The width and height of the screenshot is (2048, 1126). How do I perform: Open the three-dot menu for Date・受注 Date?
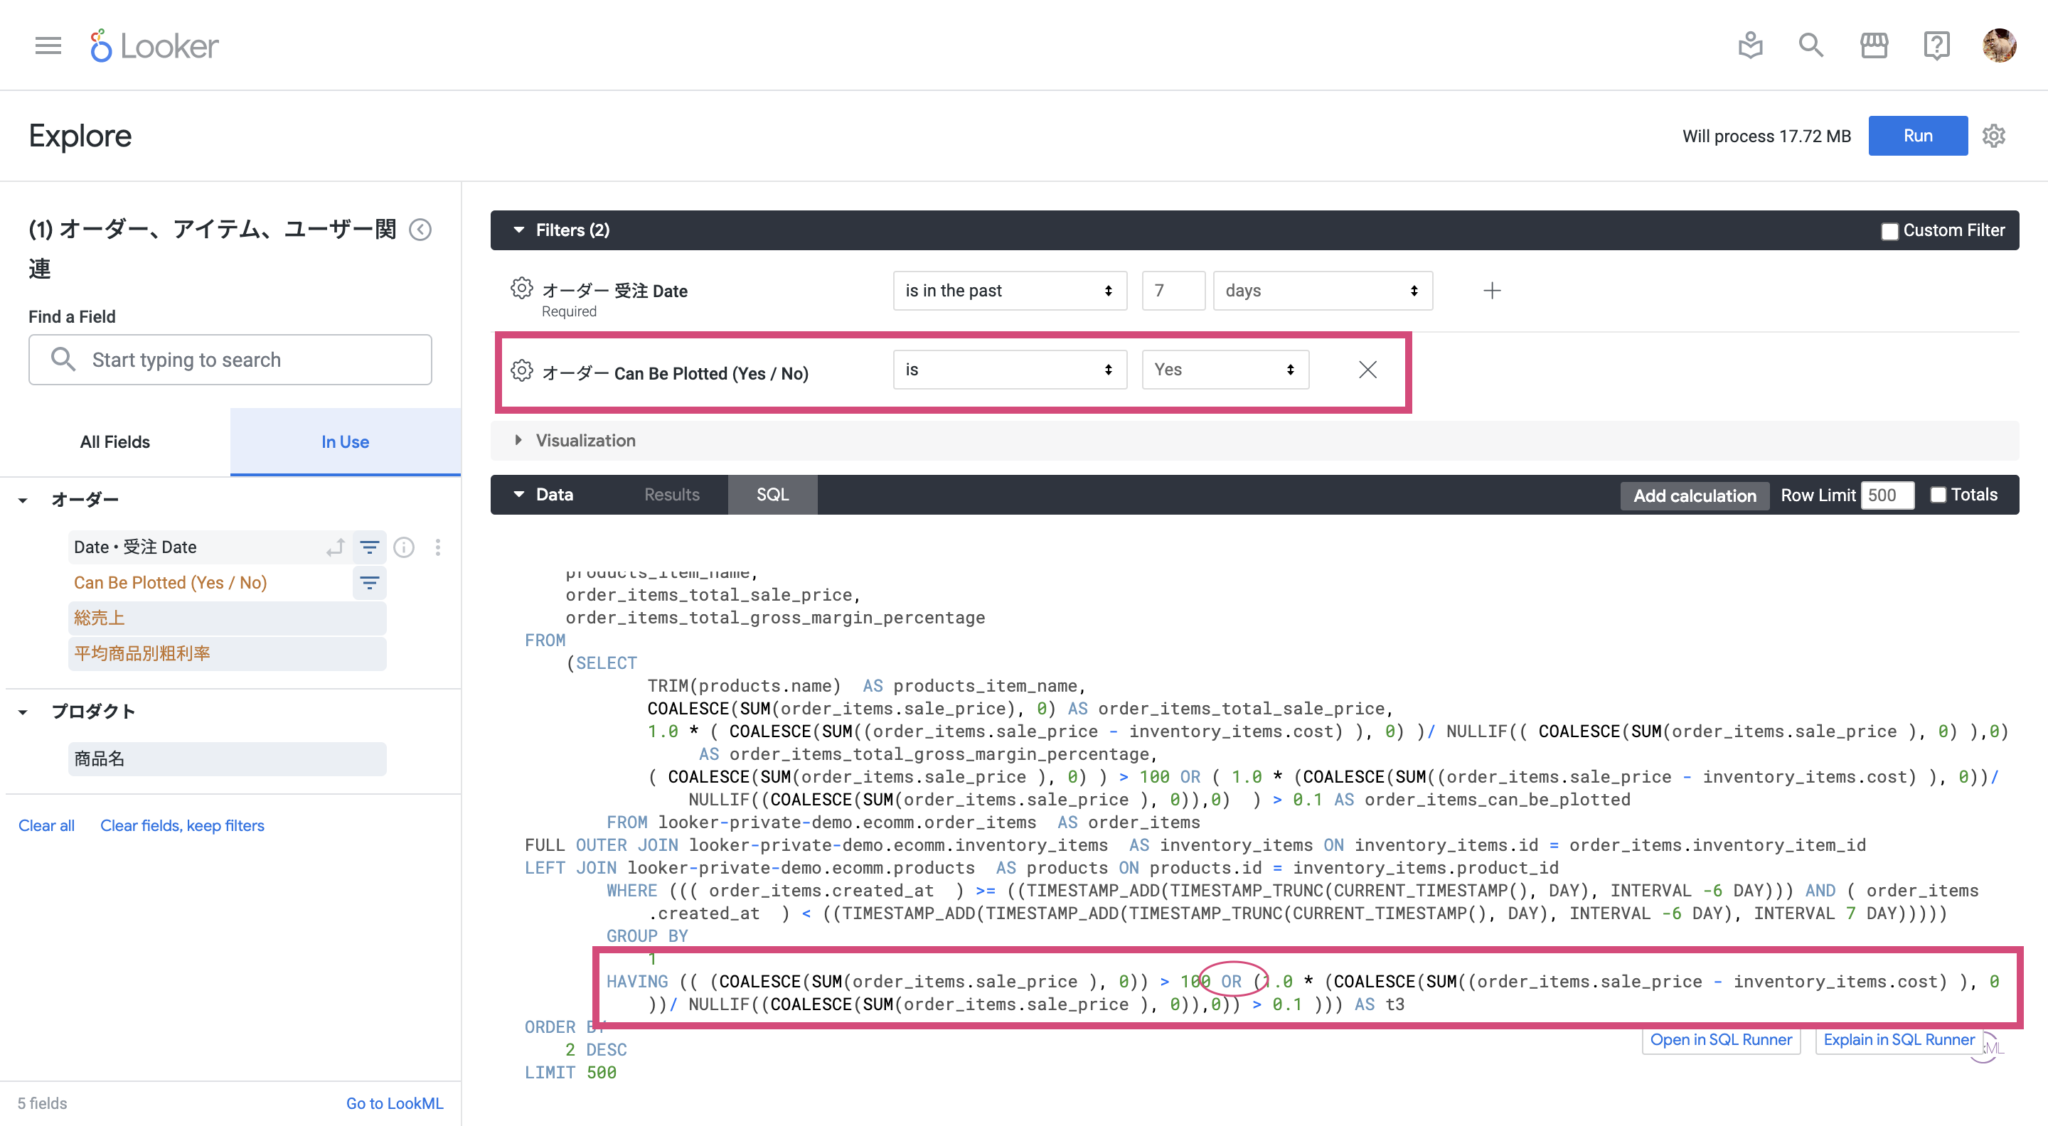point(438,547)
